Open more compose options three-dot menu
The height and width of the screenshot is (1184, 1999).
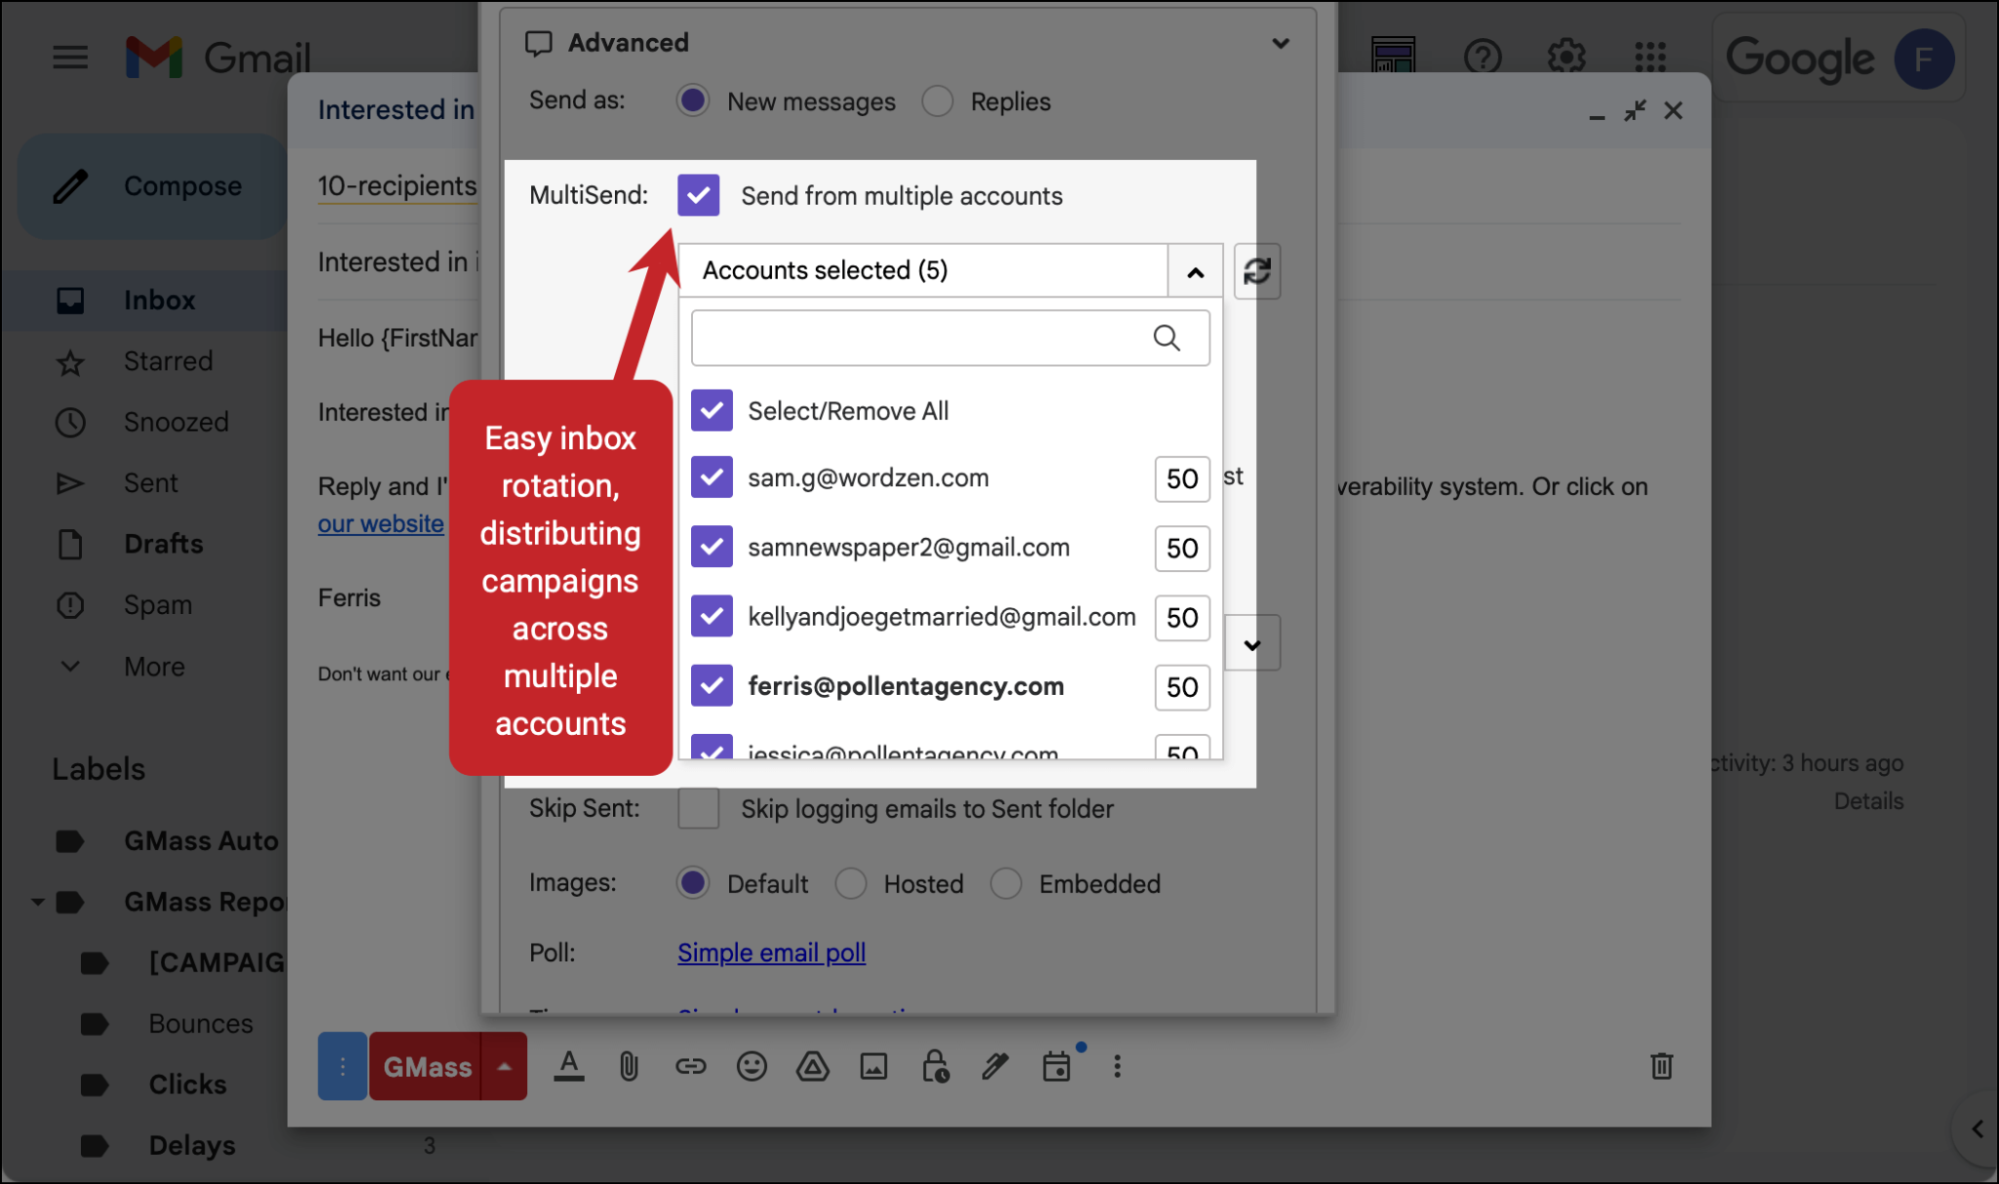tap(1117, 1066)
